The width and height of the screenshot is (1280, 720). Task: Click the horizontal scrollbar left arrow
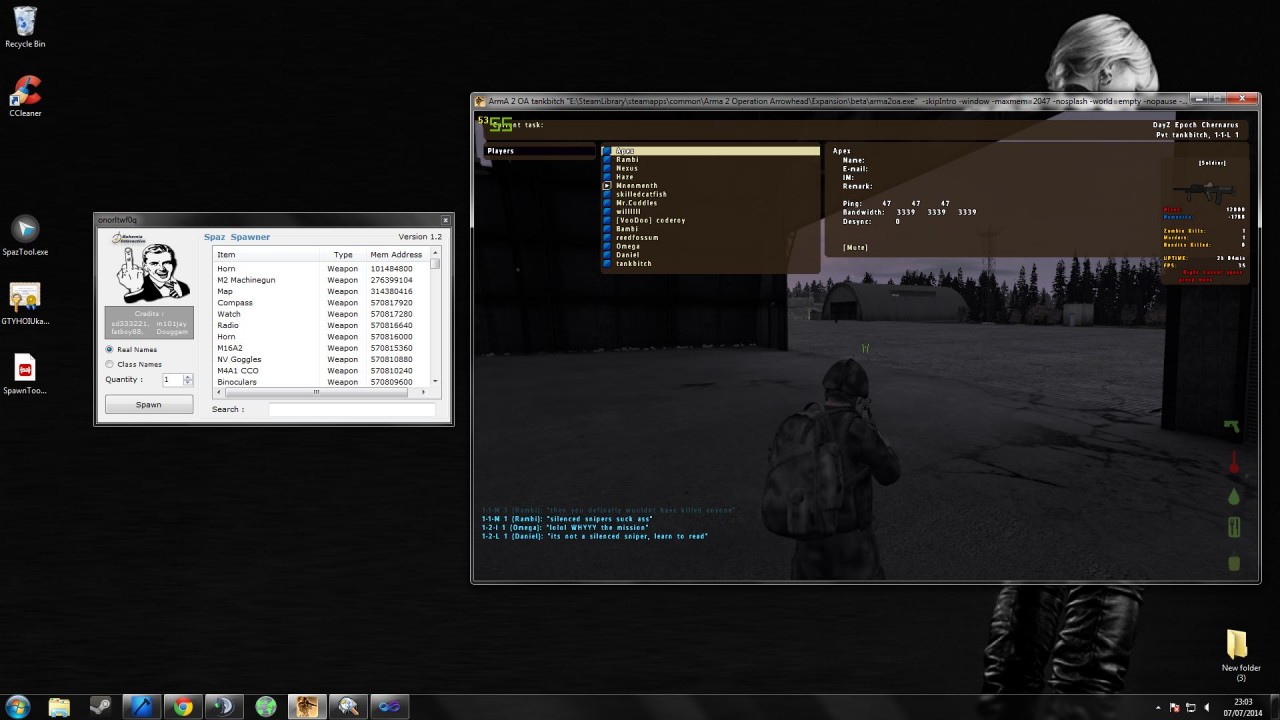click(217, 391)
